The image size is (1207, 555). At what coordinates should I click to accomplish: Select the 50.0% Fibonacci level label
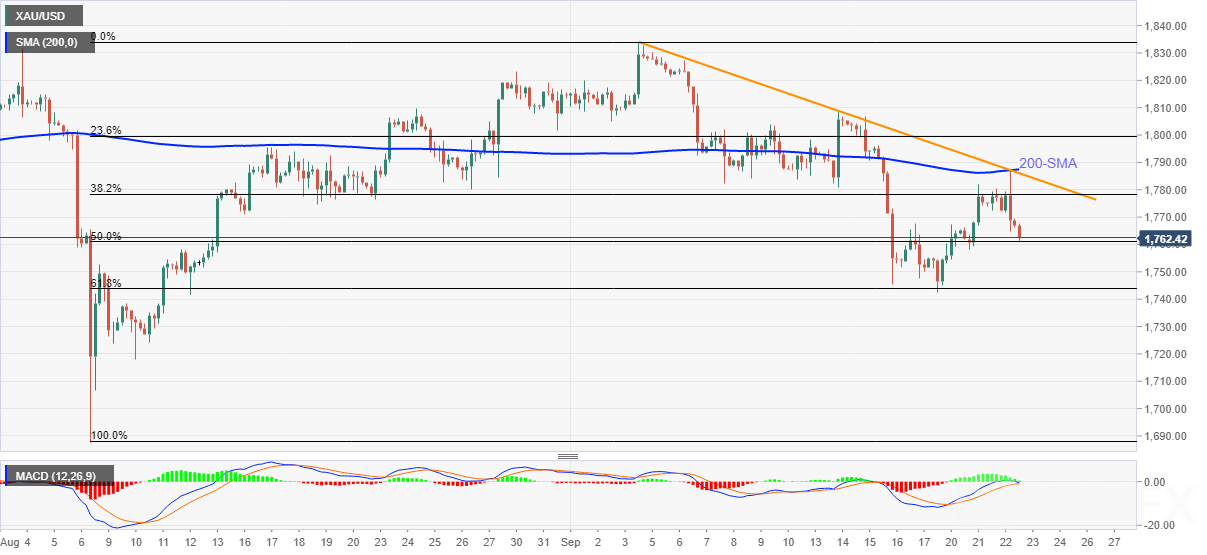[x=106, y=236]
